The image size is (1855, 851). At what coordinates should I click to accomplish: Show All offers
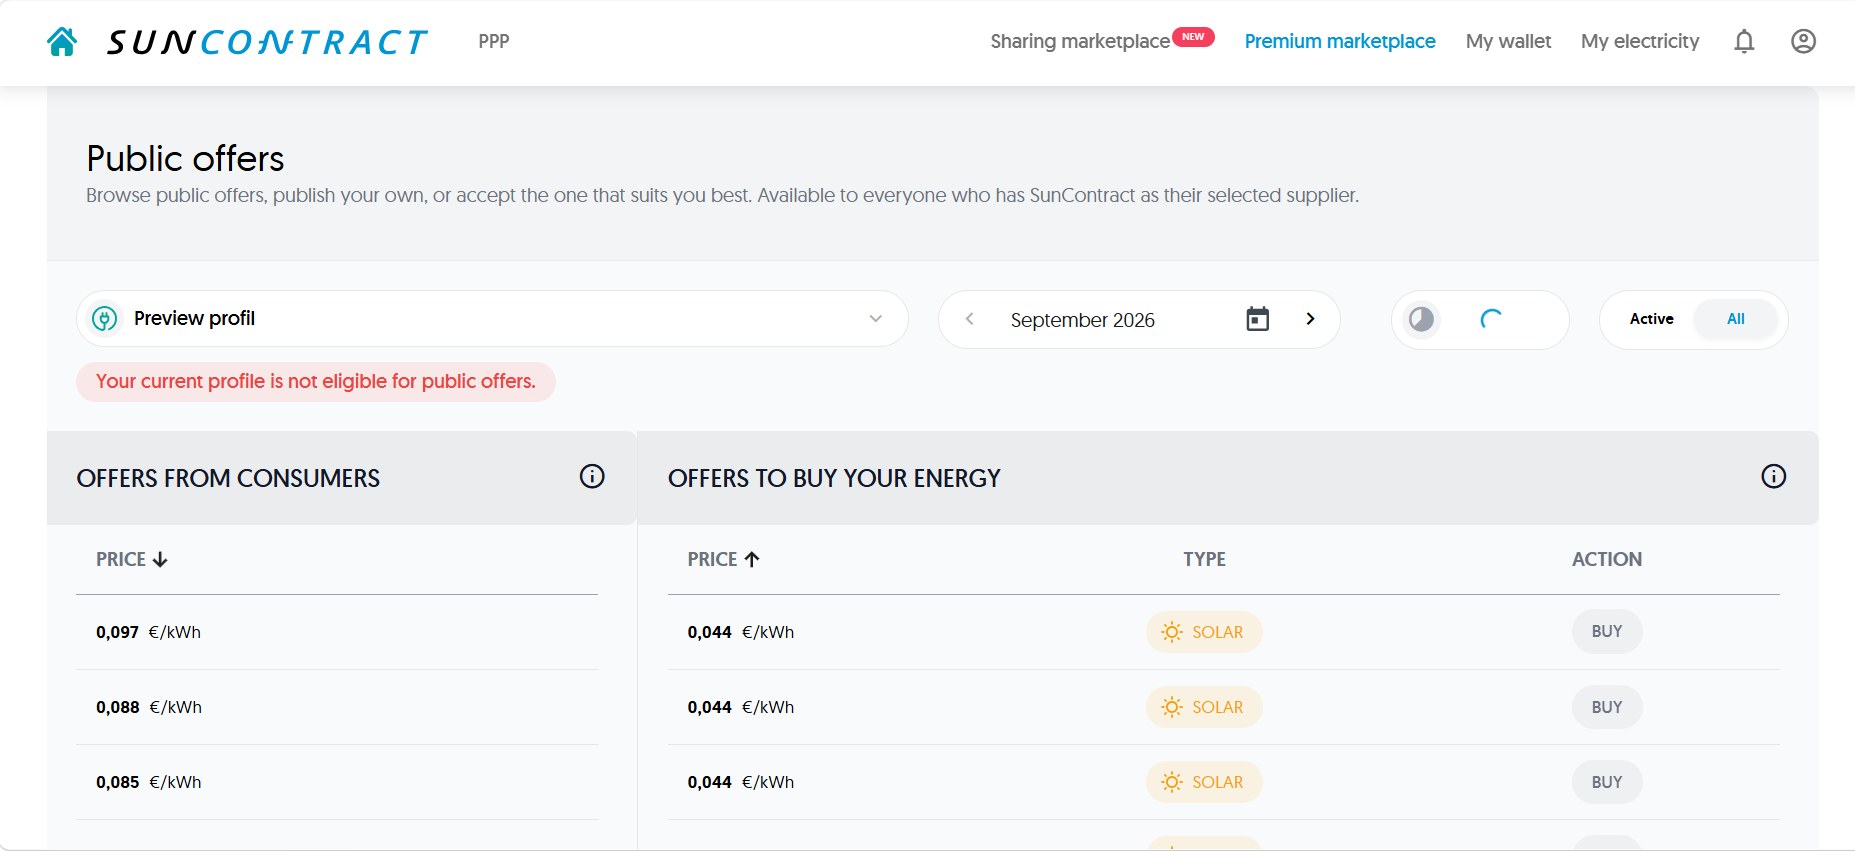coord(1736,319)
